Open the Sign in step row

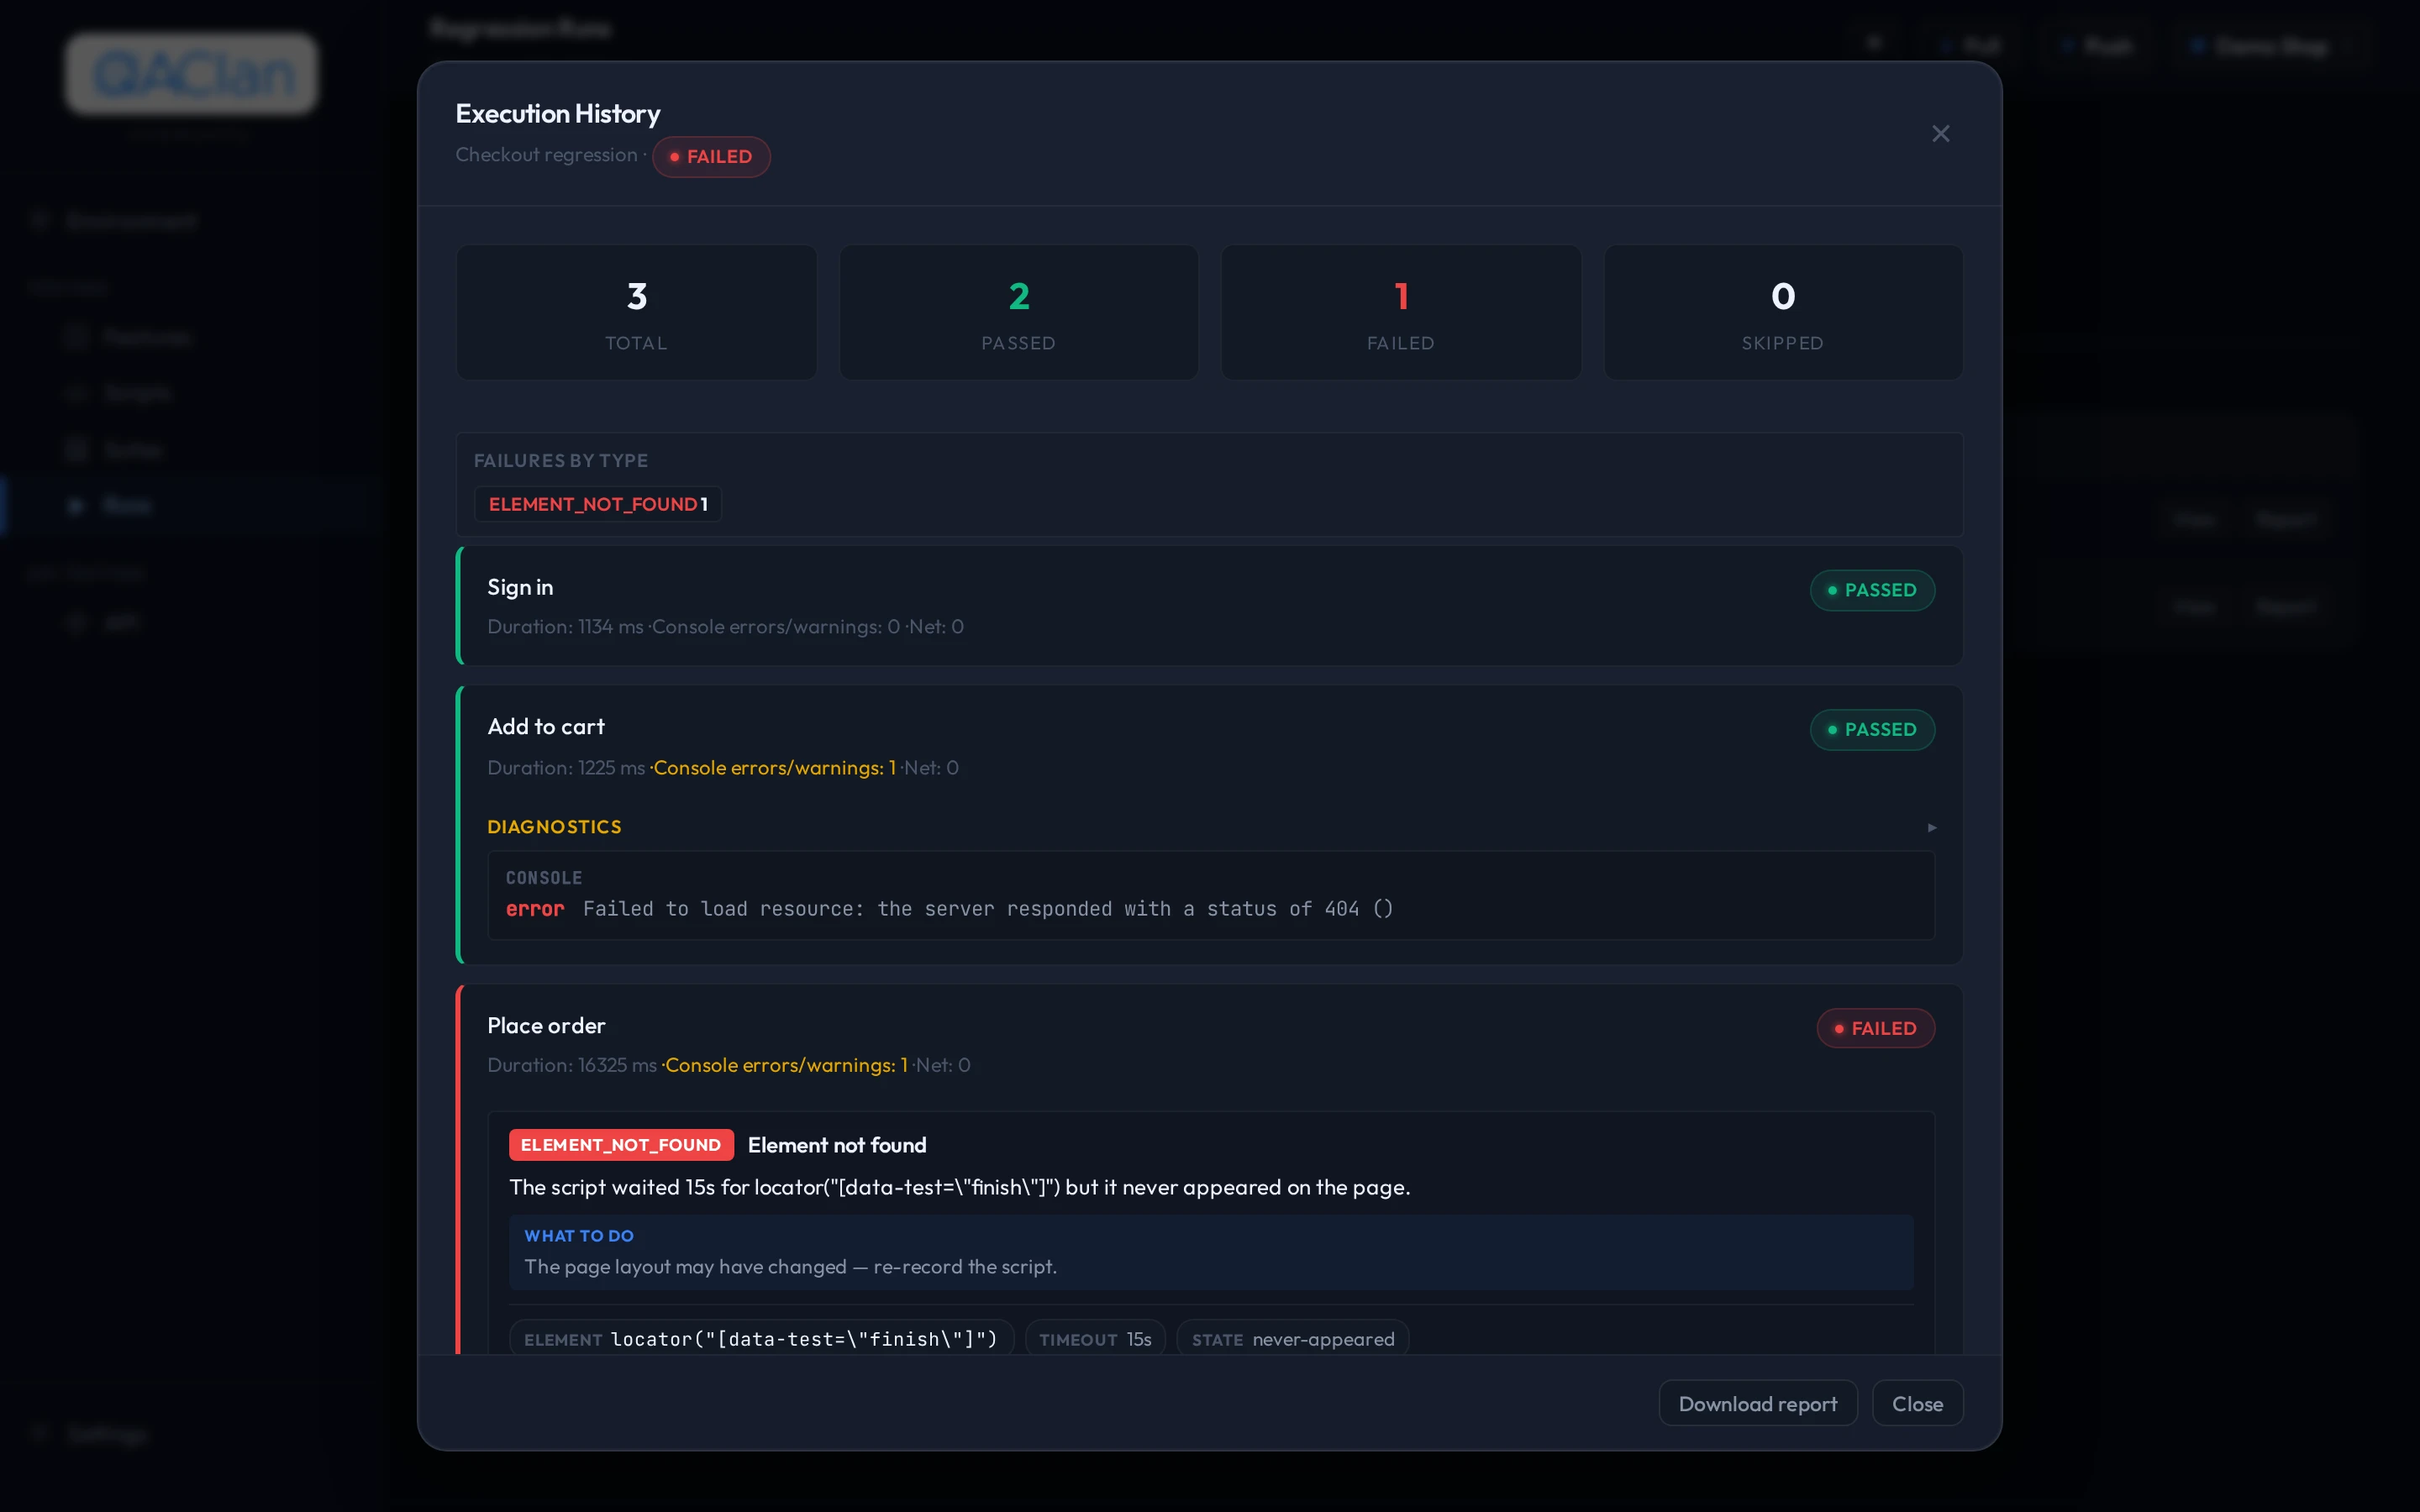tap(1210, 606)
